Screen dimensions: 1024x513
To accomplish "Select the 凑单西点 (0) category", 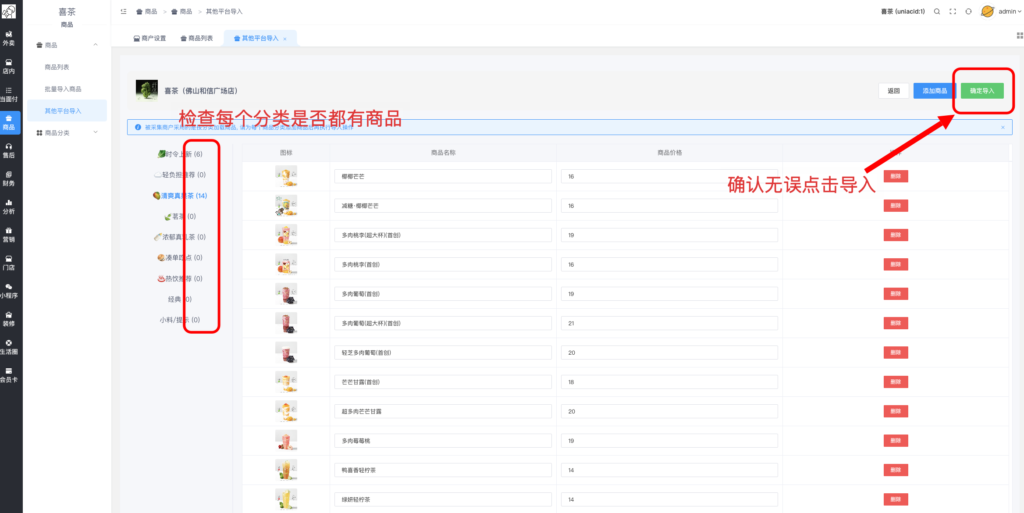I will [x=180, y=258].
